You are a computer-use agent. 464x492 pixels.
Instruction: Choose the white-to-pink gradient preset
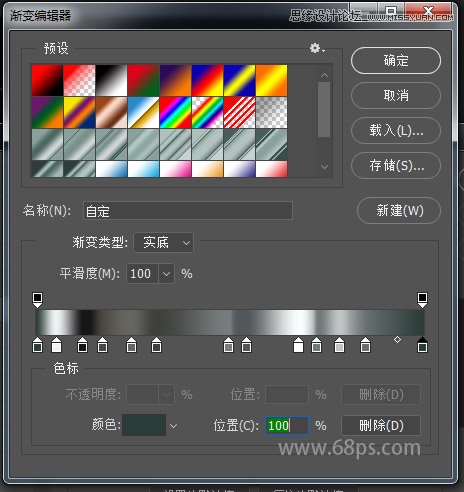[x=175, y=169]
